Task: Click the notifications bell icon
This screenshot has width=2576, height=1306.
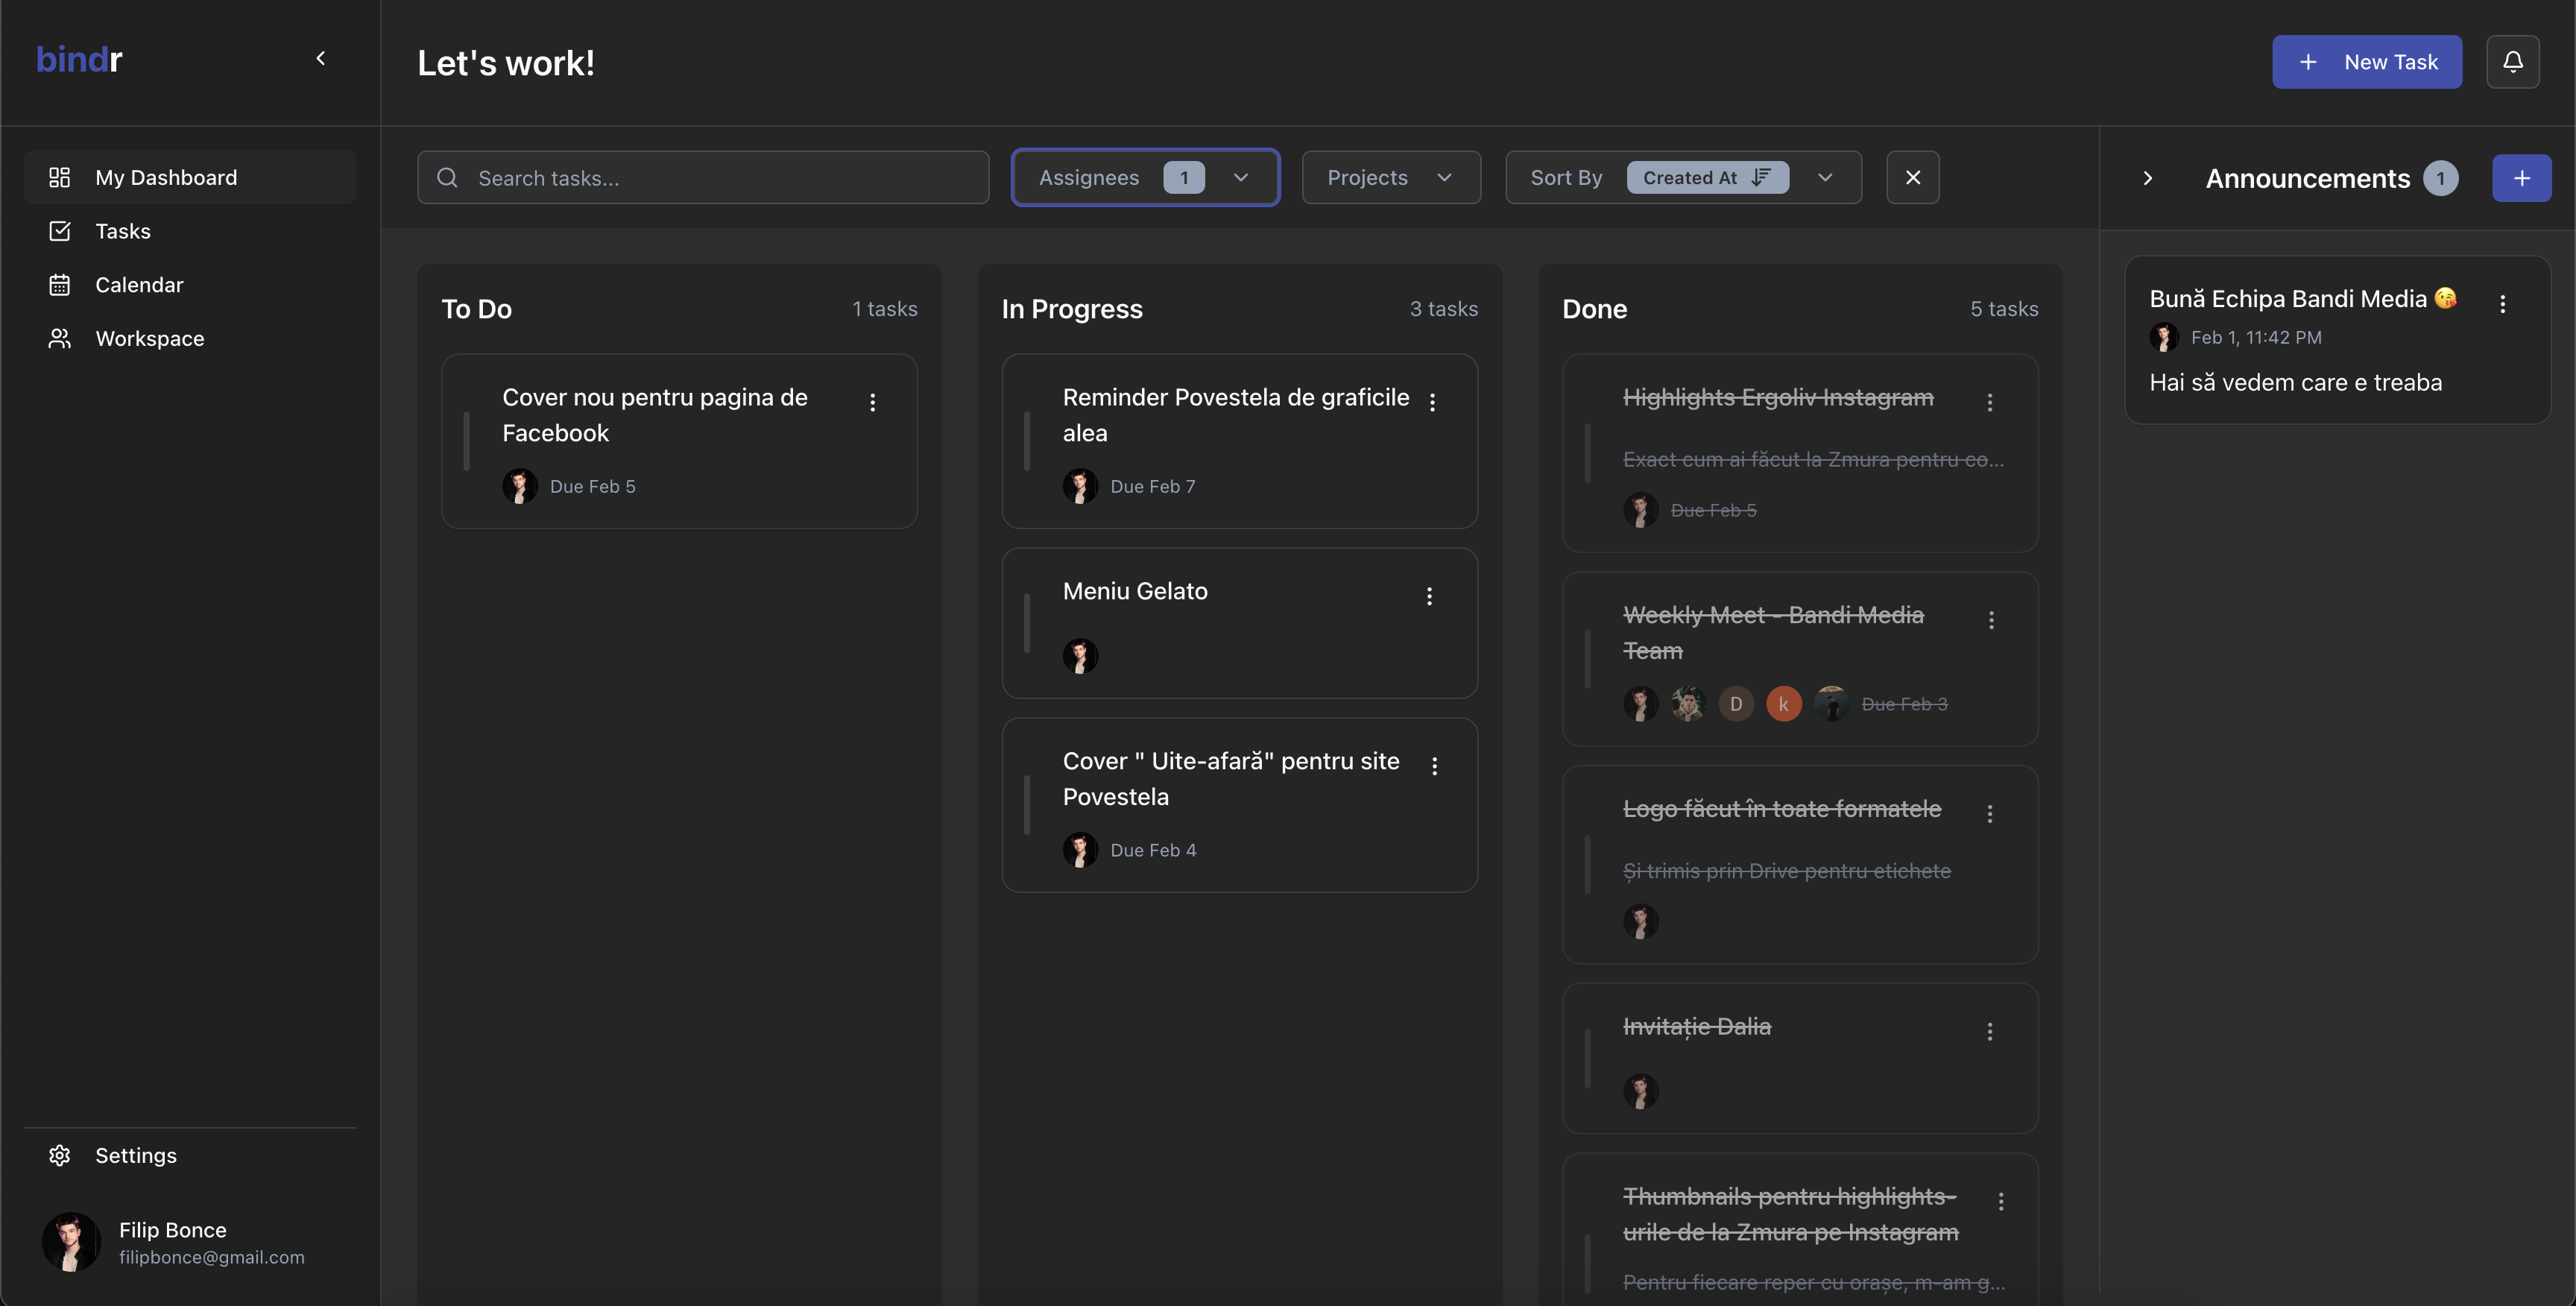Action: (2512, 62)
